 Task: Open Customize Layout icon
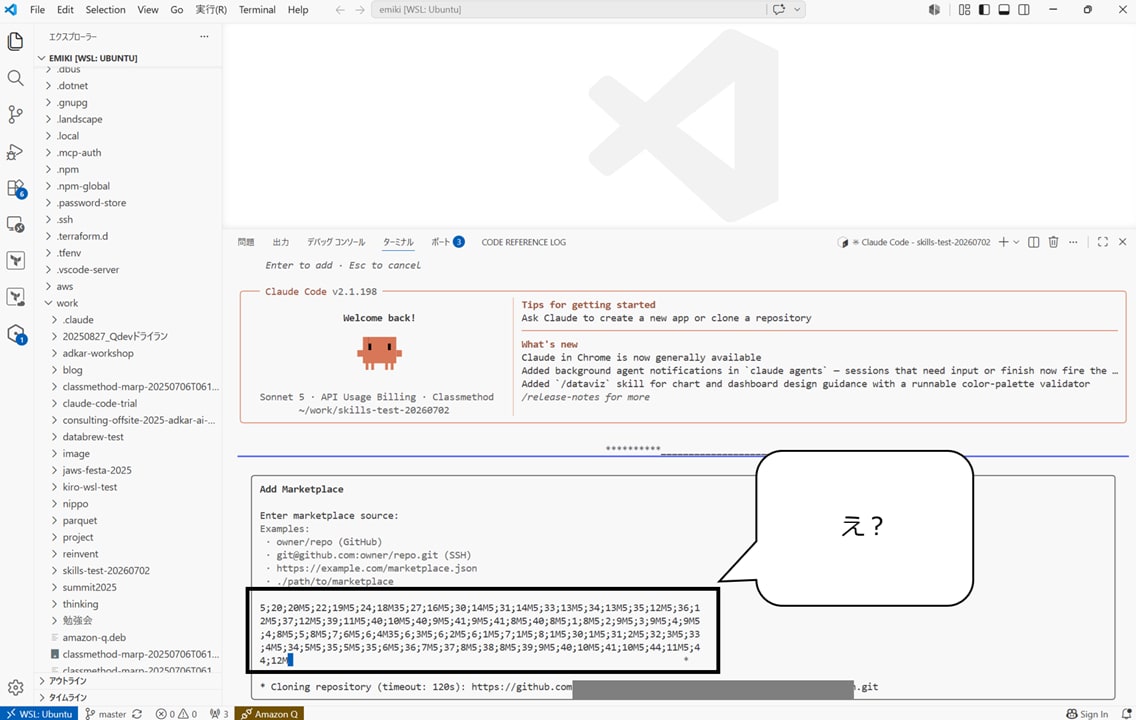click(x=964, y=9)
